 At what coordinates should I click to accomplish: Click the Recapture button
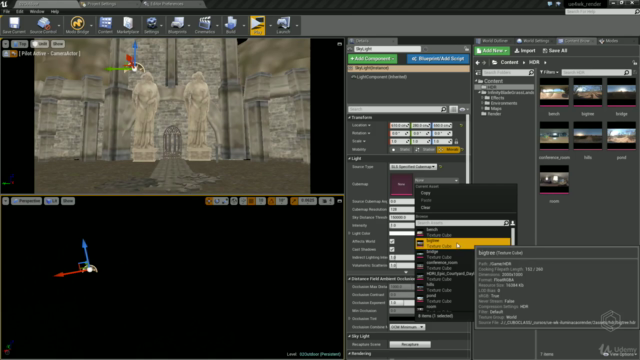point(410,344)
